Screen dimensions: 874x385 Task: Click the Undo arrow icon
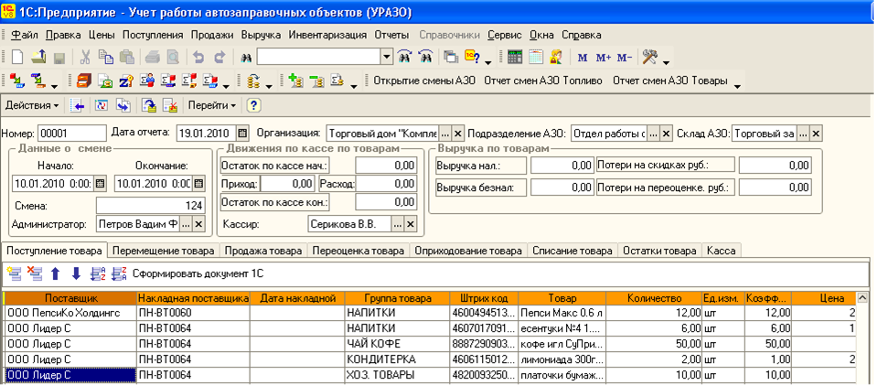198,56
